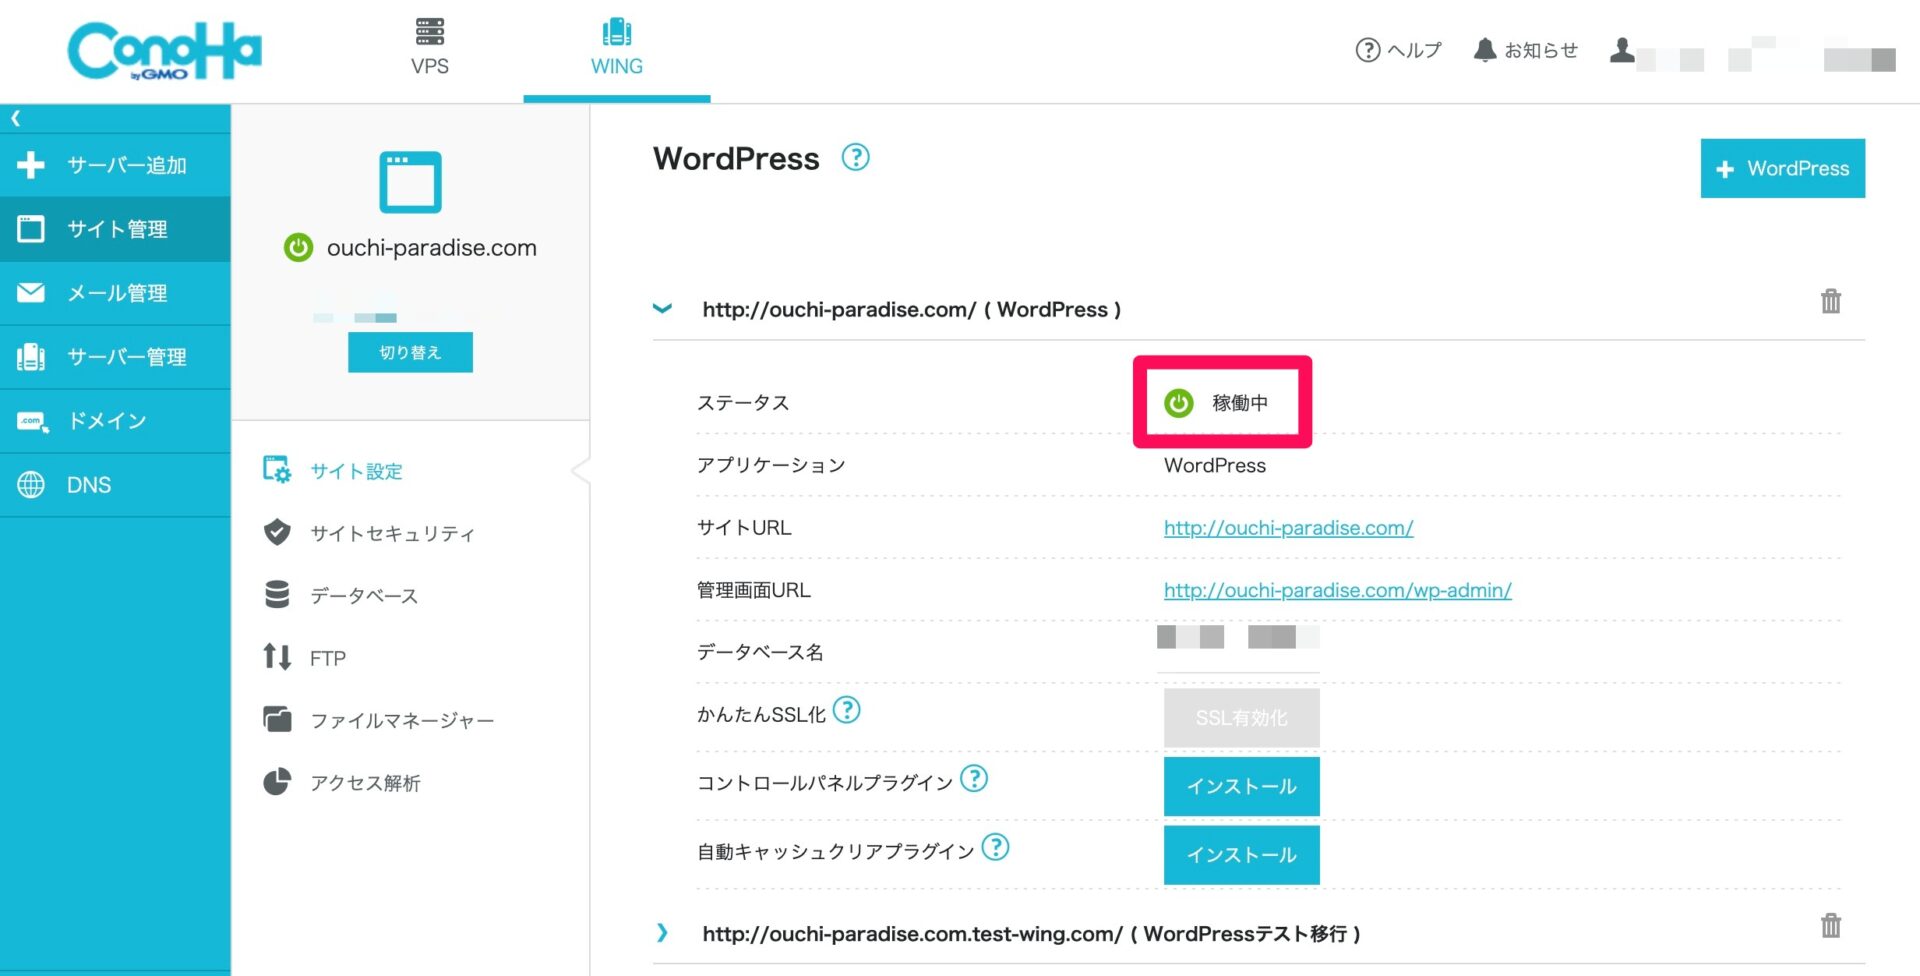Click the help icon beside 自動キャッシュクリアプラグイン
This screenshot has width=1920, height=976.
pos(995,848)
